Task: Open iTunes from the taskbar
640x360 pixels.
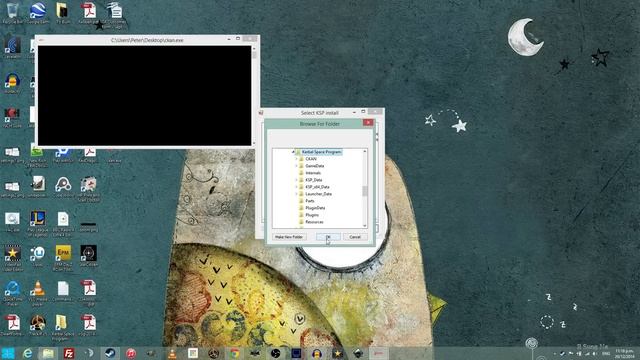Action: (131, 353)
